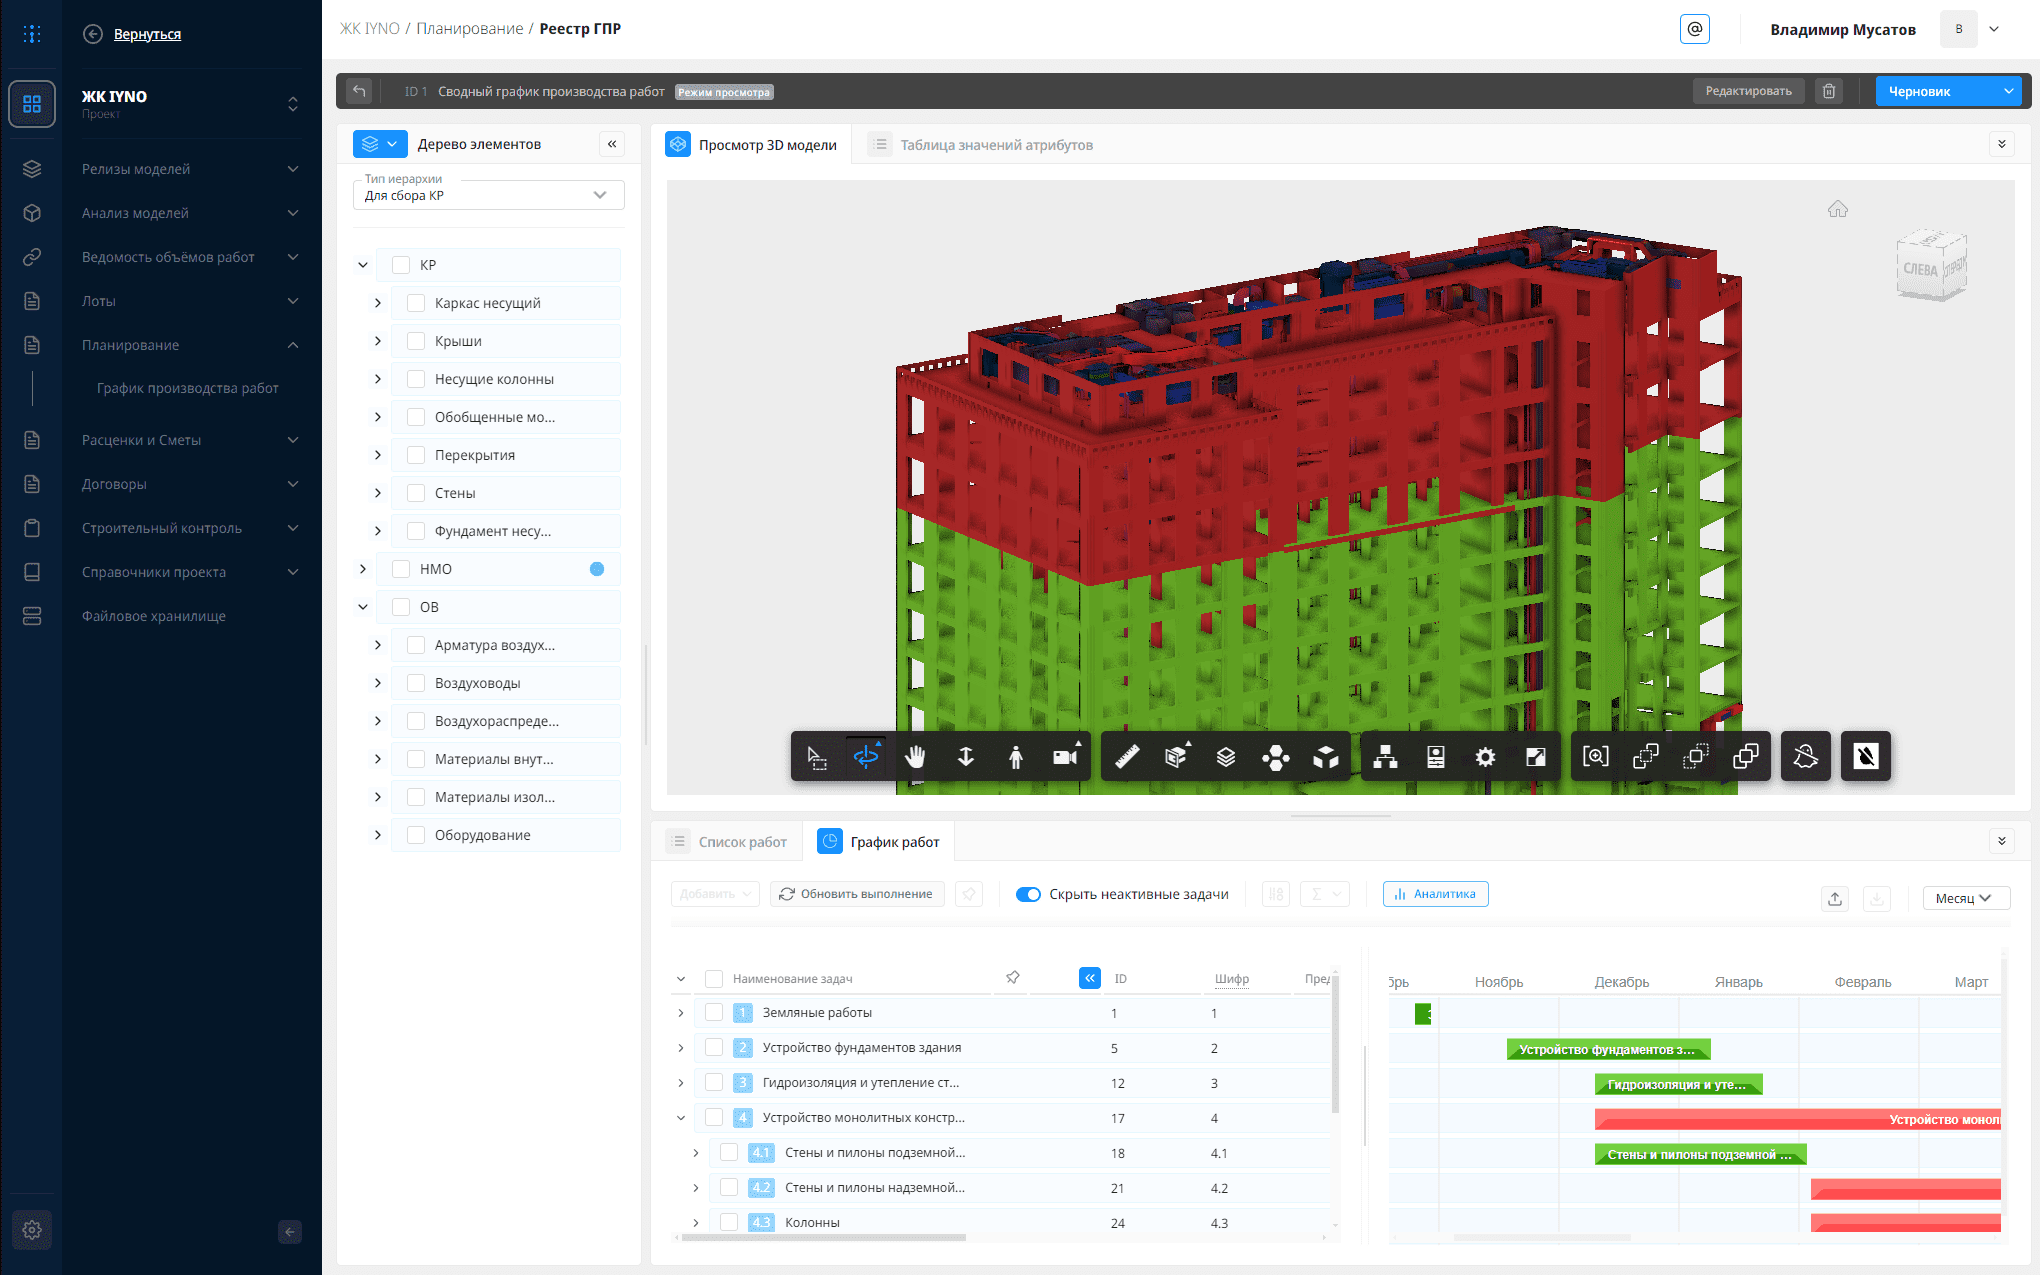Image resolution: width=2040 pixels, height=1275 pixels.
Task: Open the Аналитика button
Action: [1436, 894]
